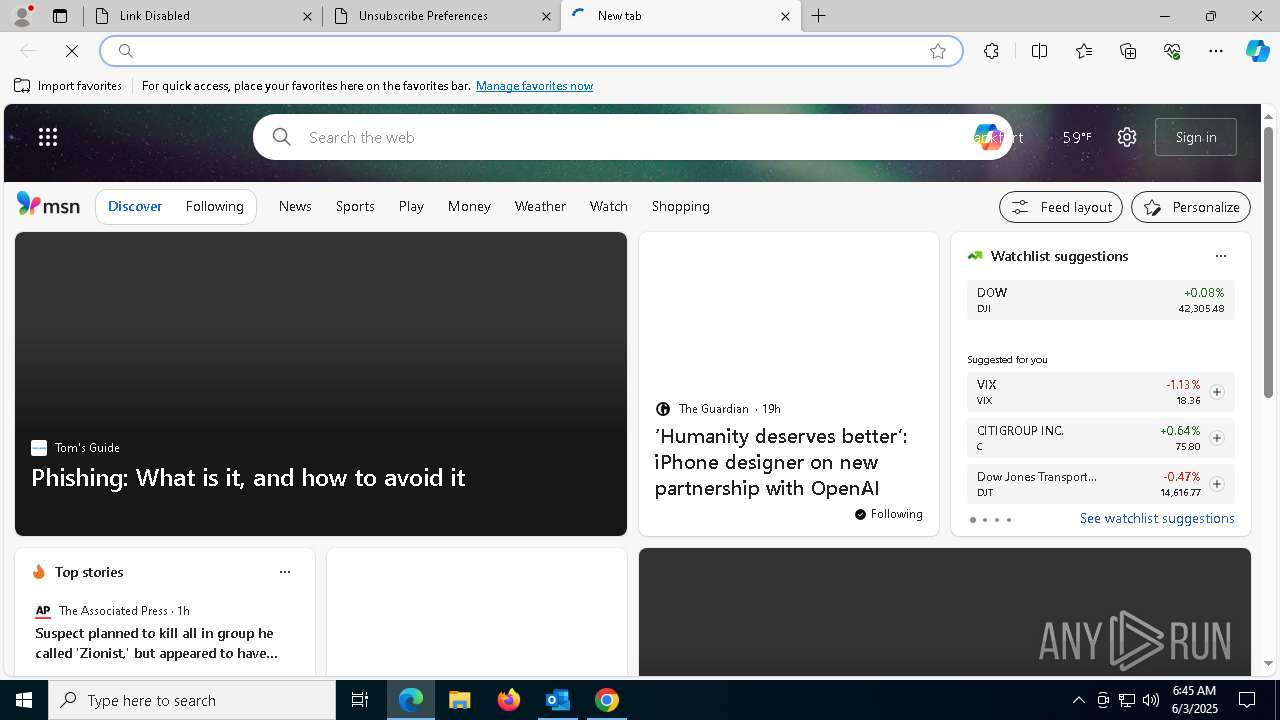This screenshot has height=720, width=1280.
Task: Open Extensions puzzle icon
Action: 991,51
